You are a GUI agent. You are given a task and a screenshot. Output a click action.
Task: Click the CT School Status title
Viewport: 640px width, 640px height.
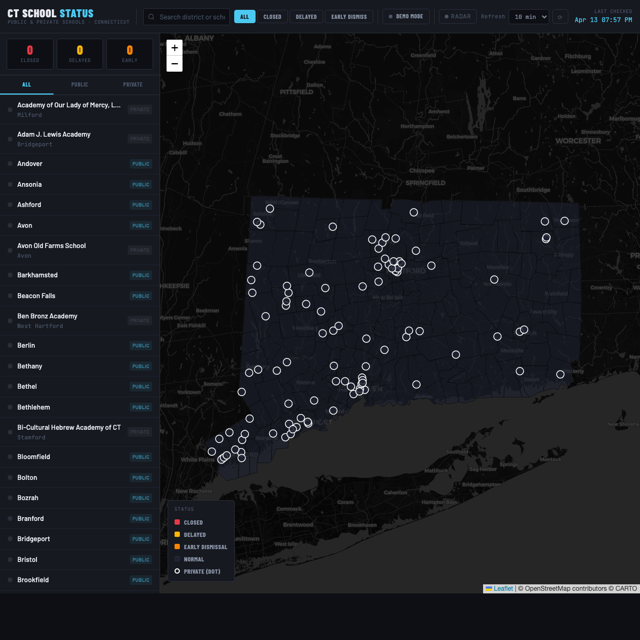(50, 13)
